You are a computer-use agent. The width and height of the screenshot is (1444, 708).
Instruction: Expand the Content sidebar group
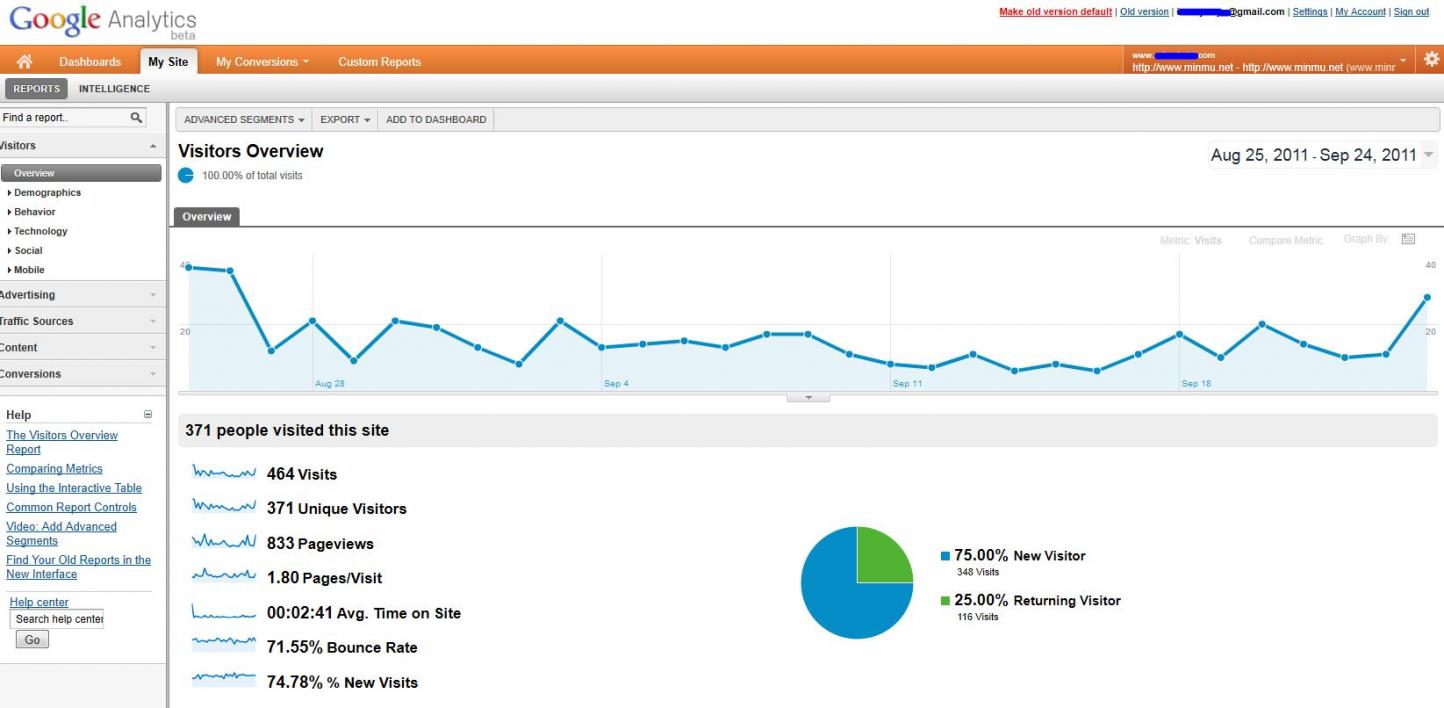[x=82, y=347]
